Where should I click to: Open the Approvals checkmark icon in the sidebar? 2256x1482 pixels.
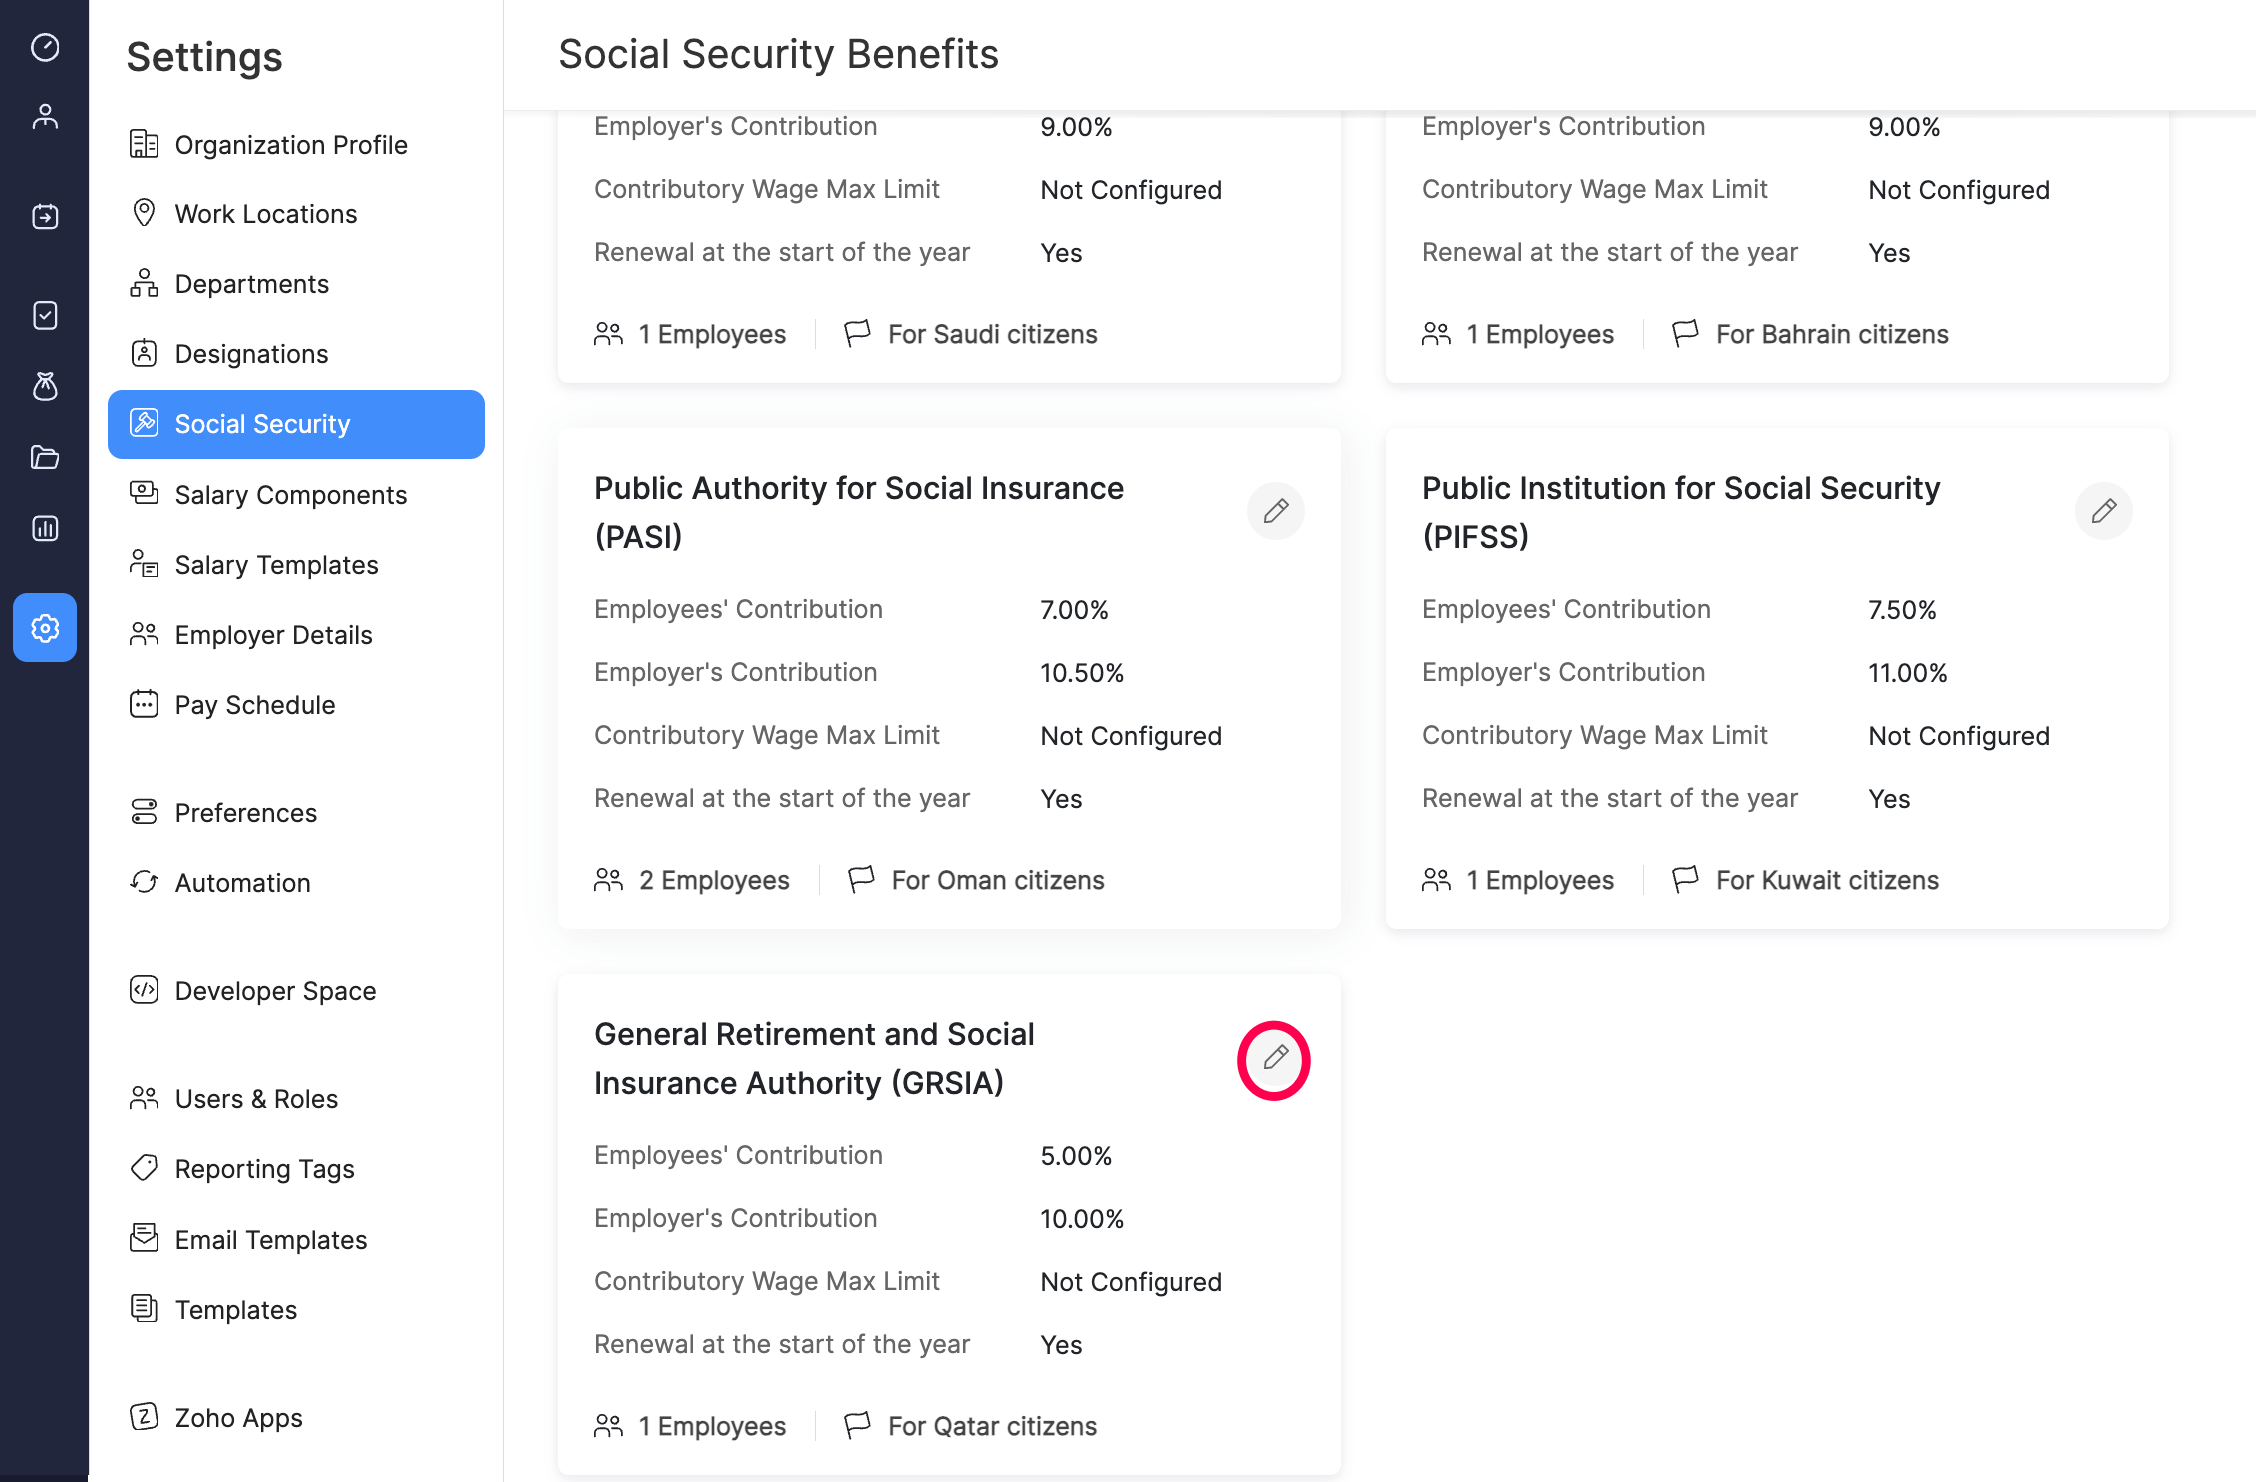[x=45, y=315]
